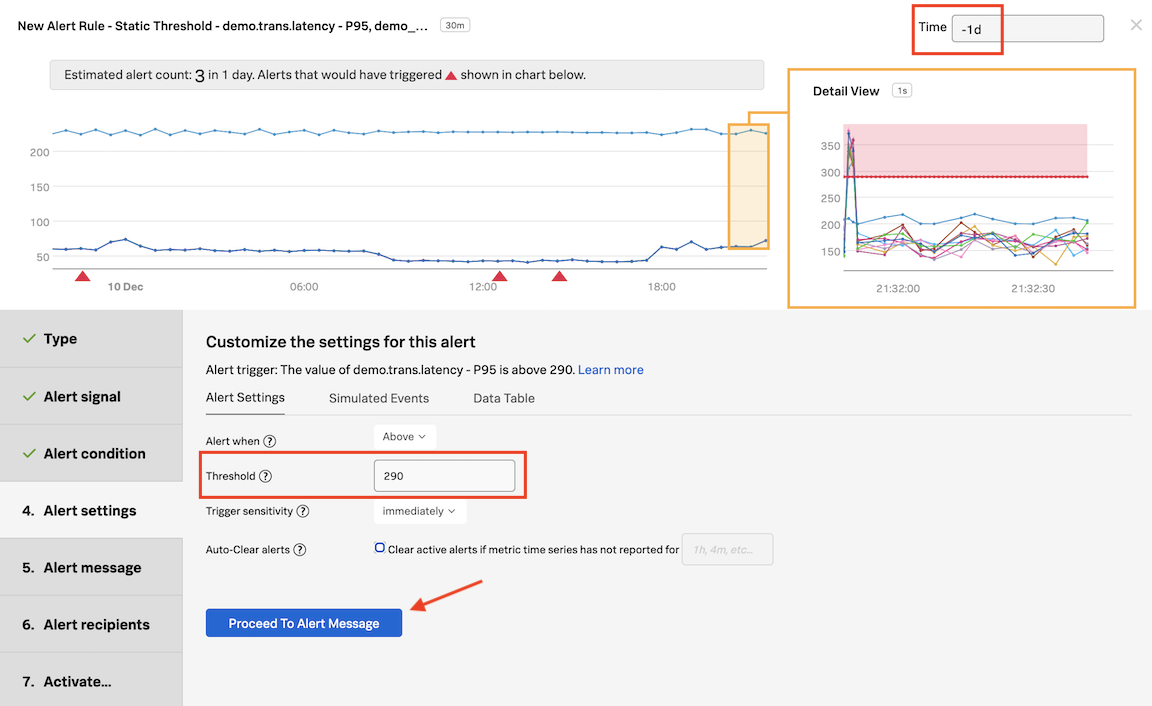The height and width of the screenshot is (706, 1152).
Task: Click the Time range input field
Action: (1027, 29)
